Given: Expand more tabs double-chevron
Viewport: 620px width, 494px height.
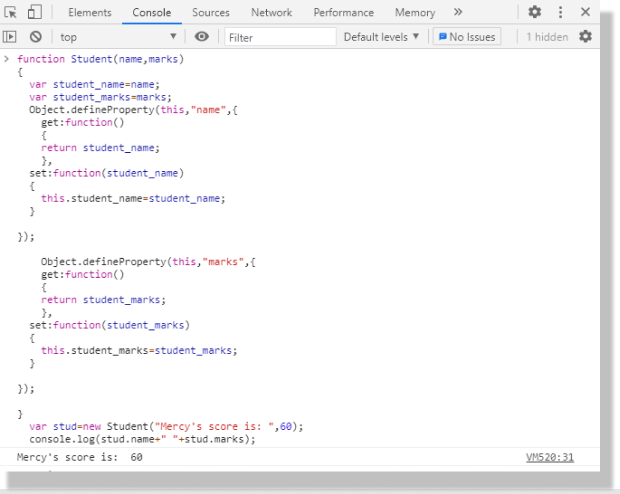Looking at the screenshot, I should 458,12.
